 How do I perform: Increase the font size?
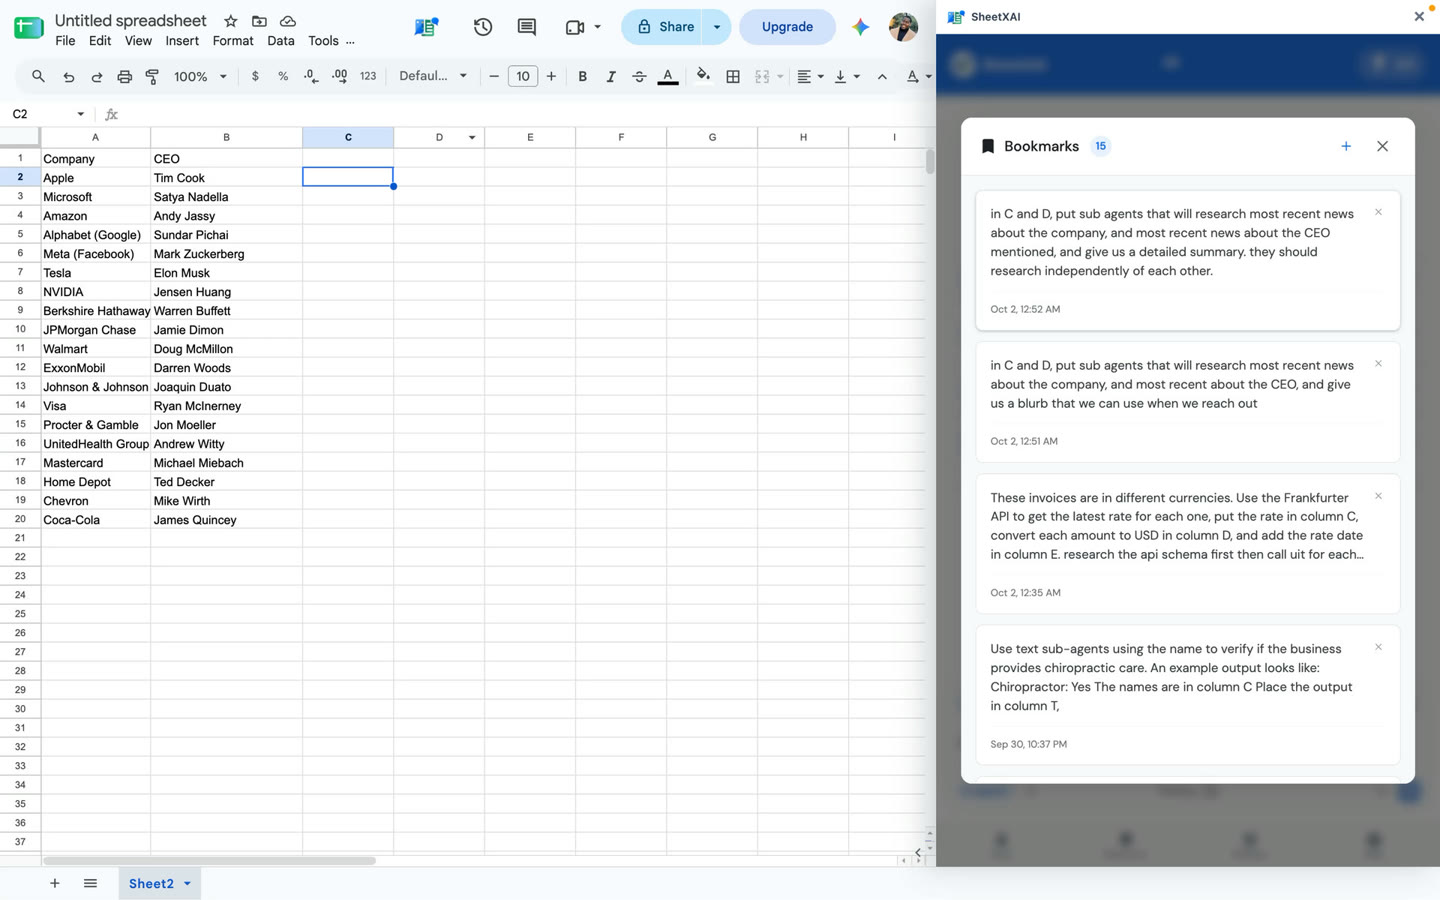551,76
